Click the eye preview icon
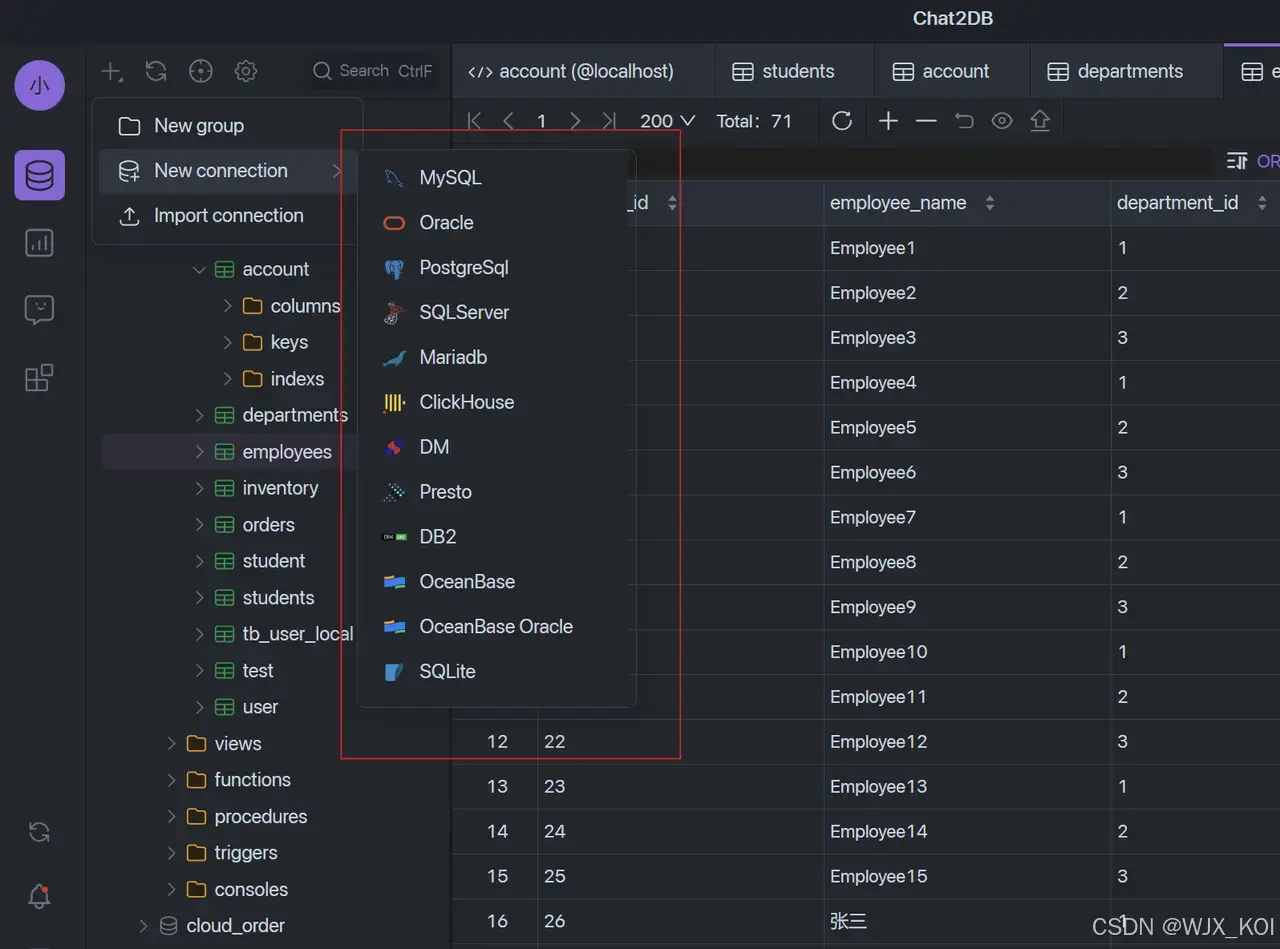 1002,121
